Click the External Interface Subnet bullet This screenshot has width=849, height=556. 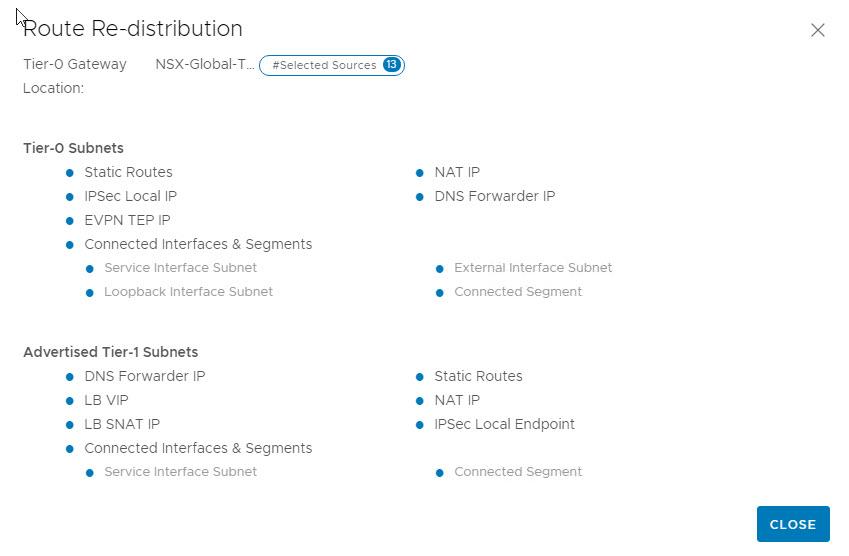[441, 269]
